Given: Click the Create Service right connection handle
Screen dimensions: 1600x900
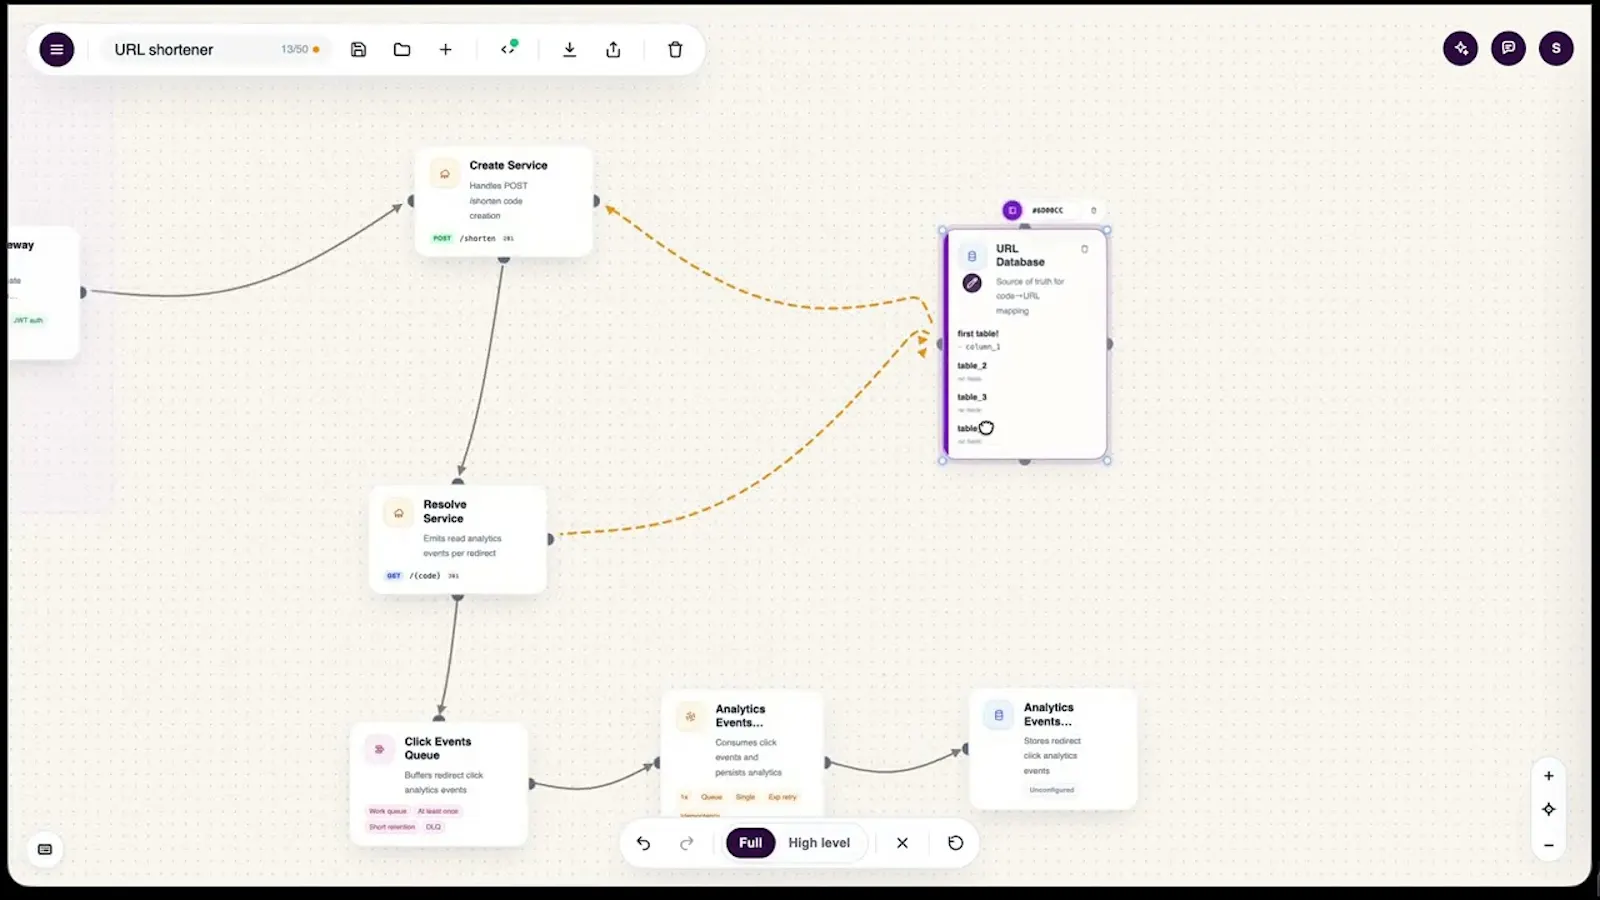Looking at the screenshot, I should coord(596,201).
